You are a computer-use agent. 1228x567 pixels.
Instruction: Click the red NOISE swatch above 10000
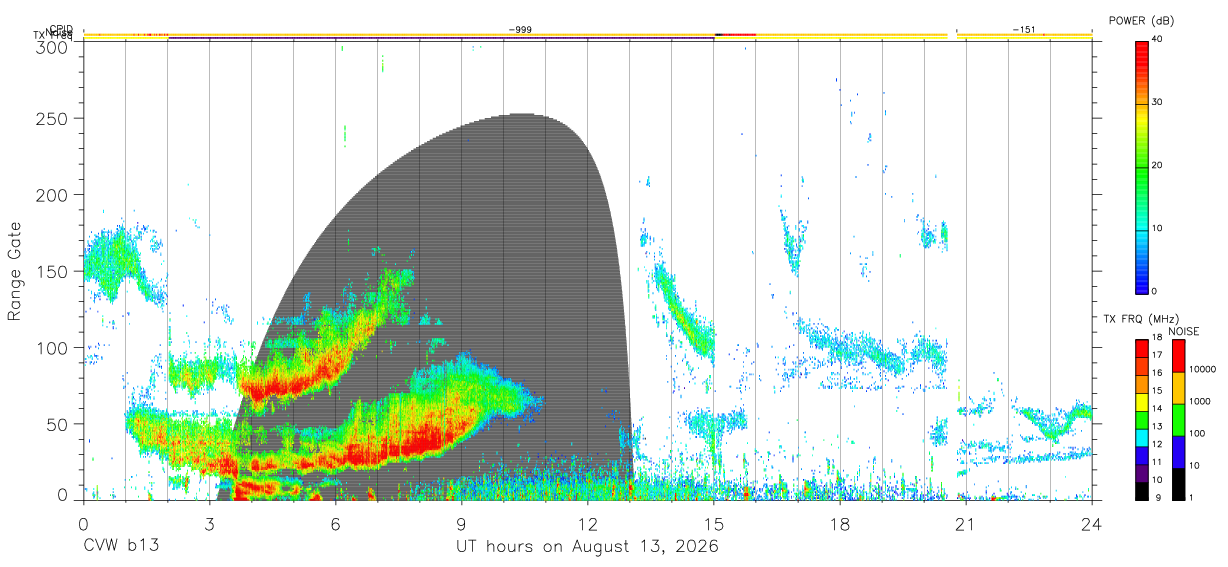pyautogui.click(x=1178, y=356)
